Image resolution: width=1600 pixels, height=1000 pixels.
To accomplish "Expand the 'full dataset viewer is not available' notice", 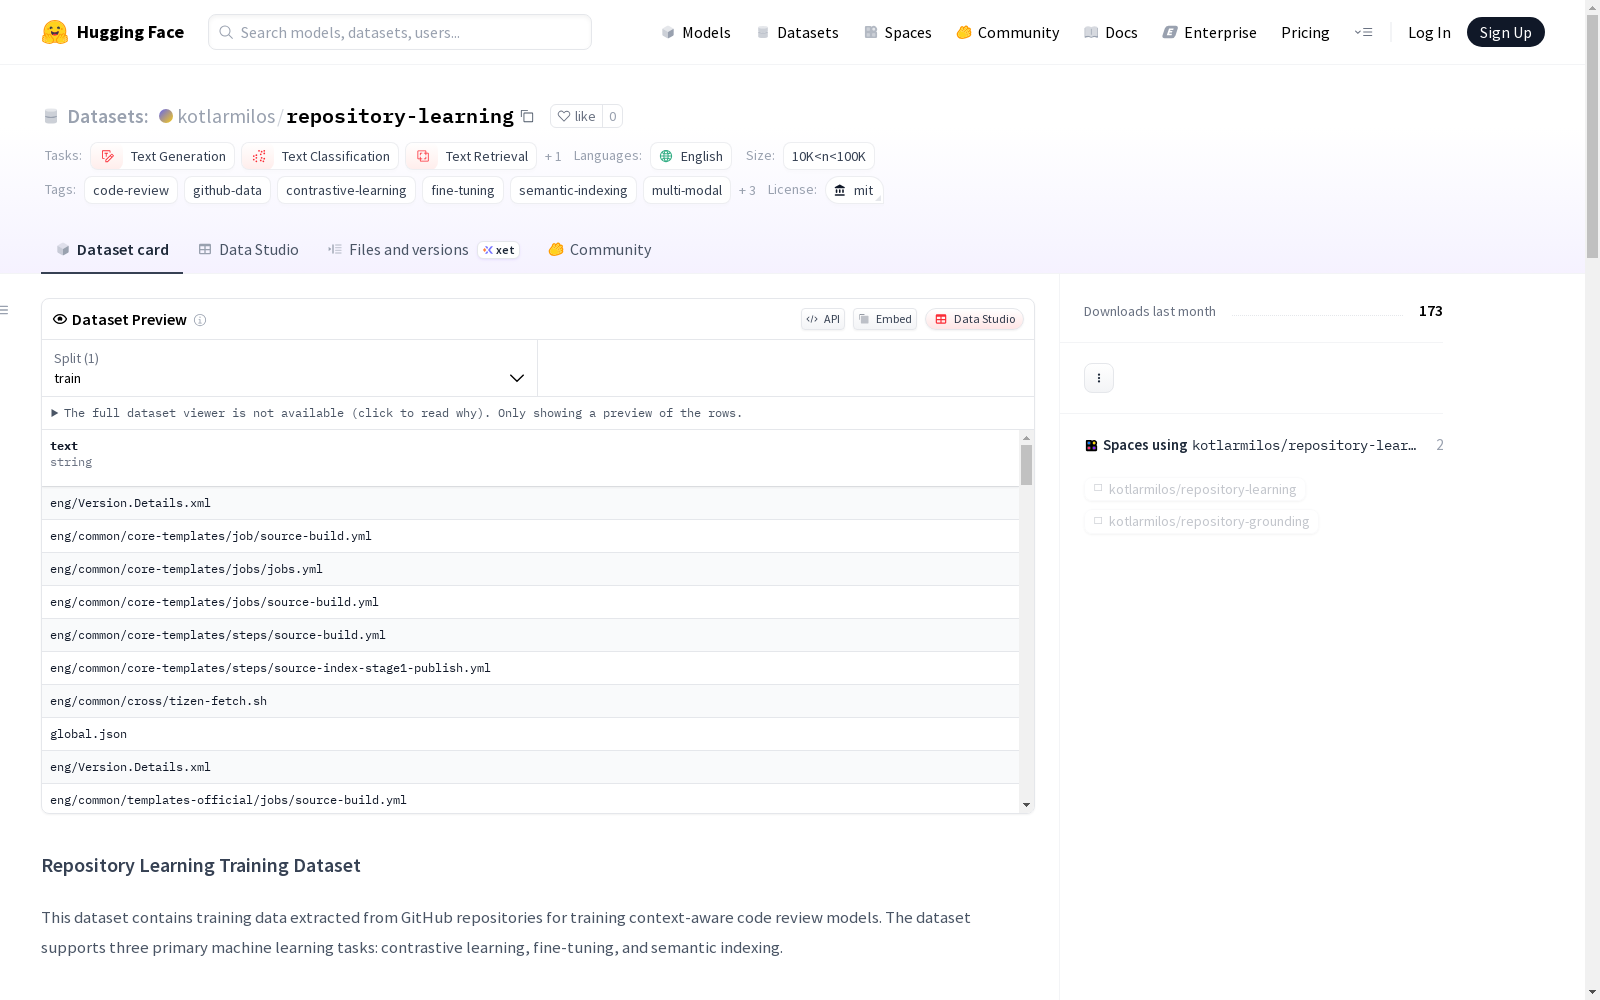I will (397, 413).
